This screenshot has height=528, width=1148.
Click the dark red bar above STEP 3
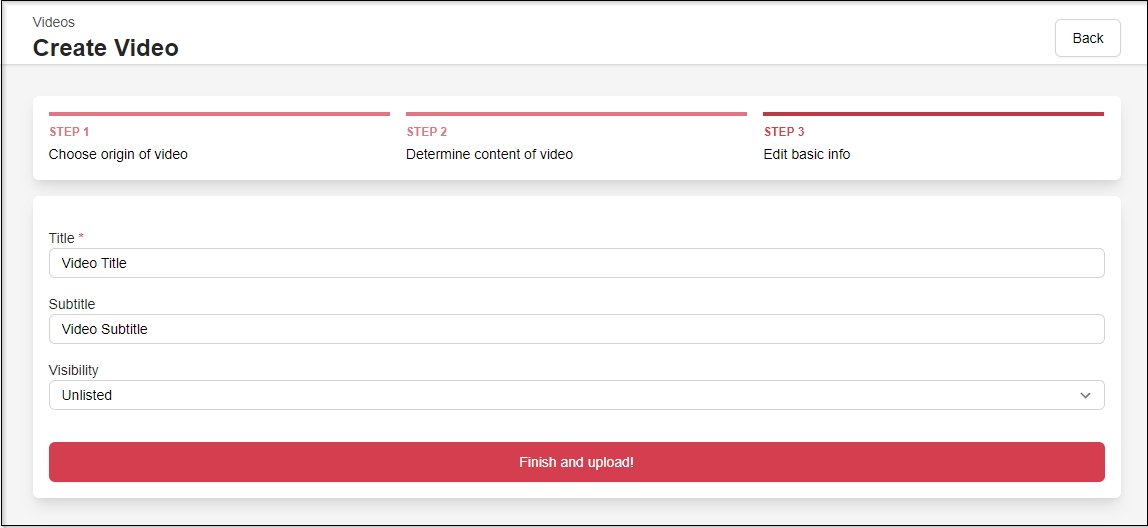[933, 114]
